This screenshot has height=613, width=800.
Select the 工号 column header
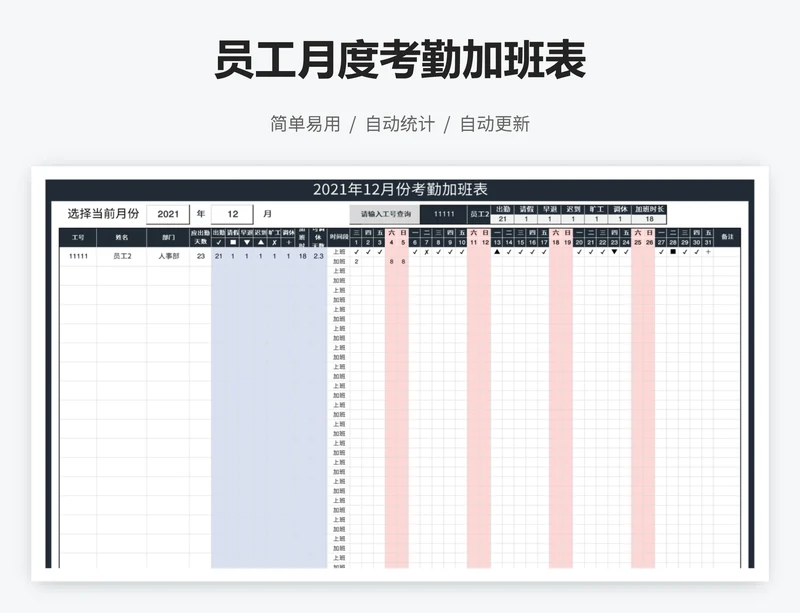pyautogui.click(x=78, y=237)
